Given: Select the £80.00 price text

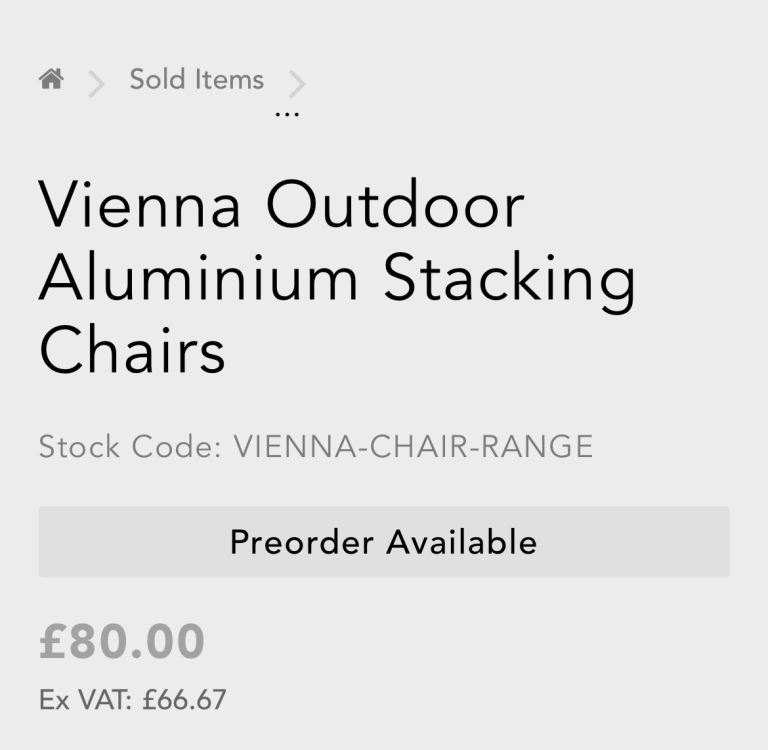Looking at the screenshot, I should (122, 641).
